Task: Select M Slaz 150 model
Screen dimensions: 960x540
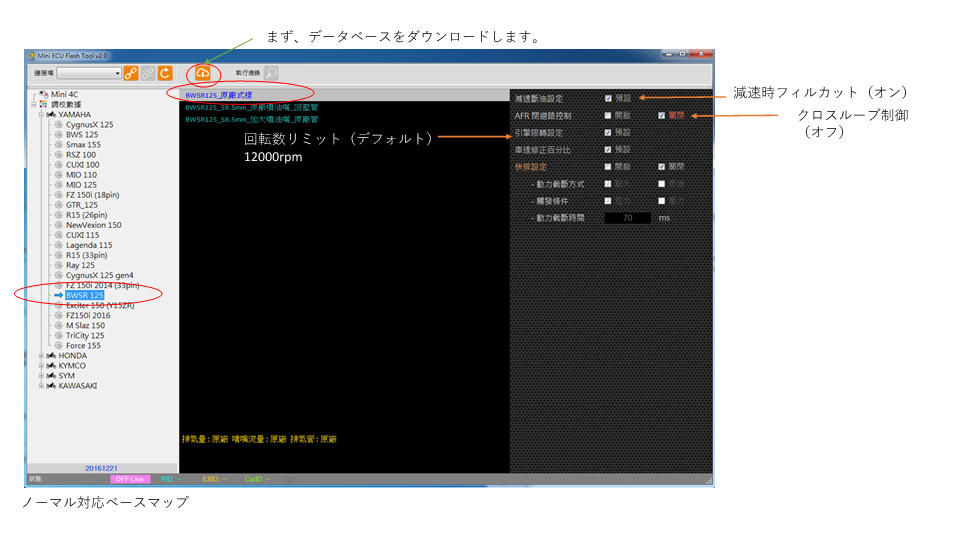Action: 85,325
